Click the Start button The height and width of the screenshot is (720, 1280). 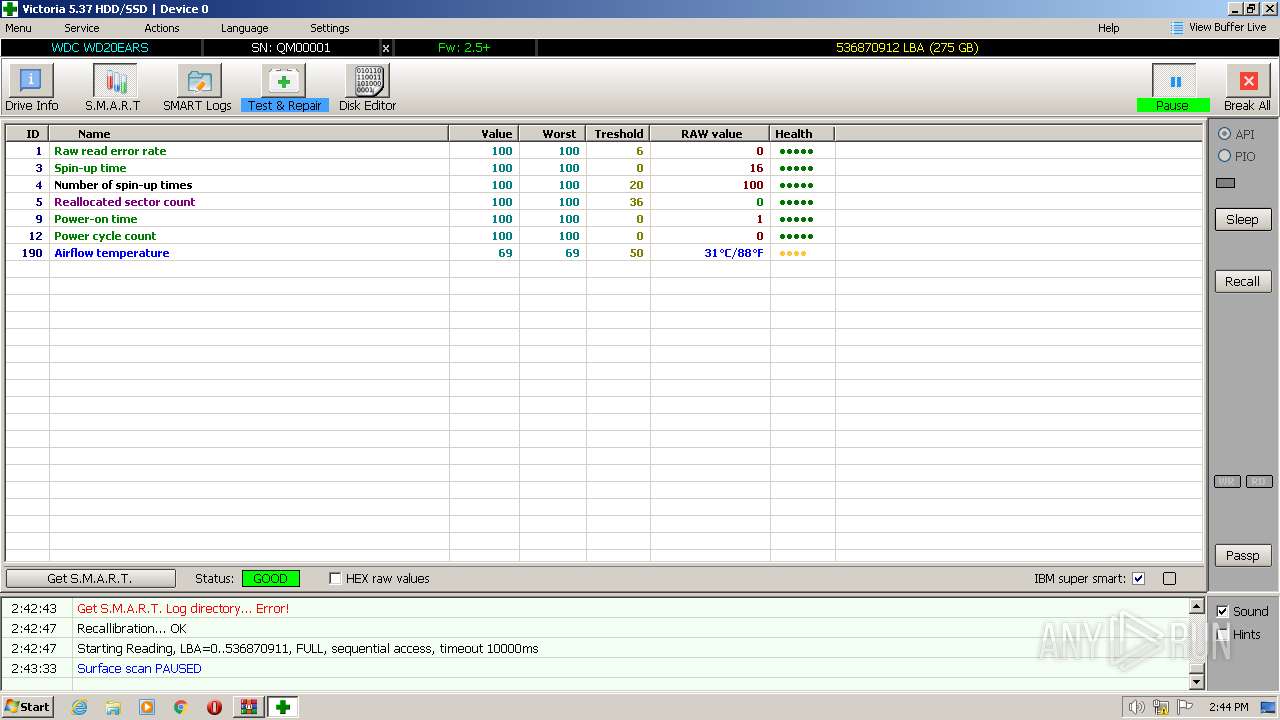point(27,707)
